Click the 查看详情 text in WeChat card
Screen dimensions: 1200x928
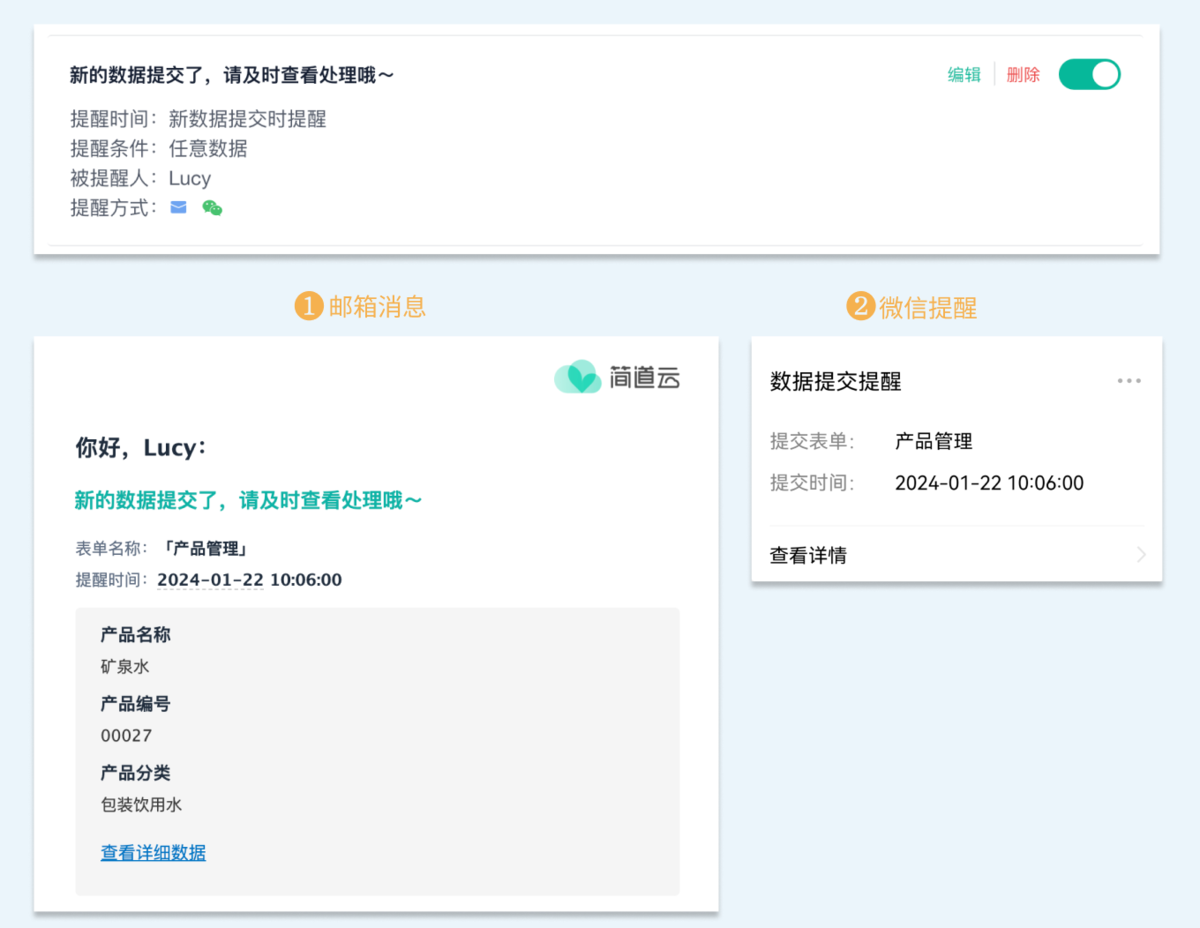[808, 556]
